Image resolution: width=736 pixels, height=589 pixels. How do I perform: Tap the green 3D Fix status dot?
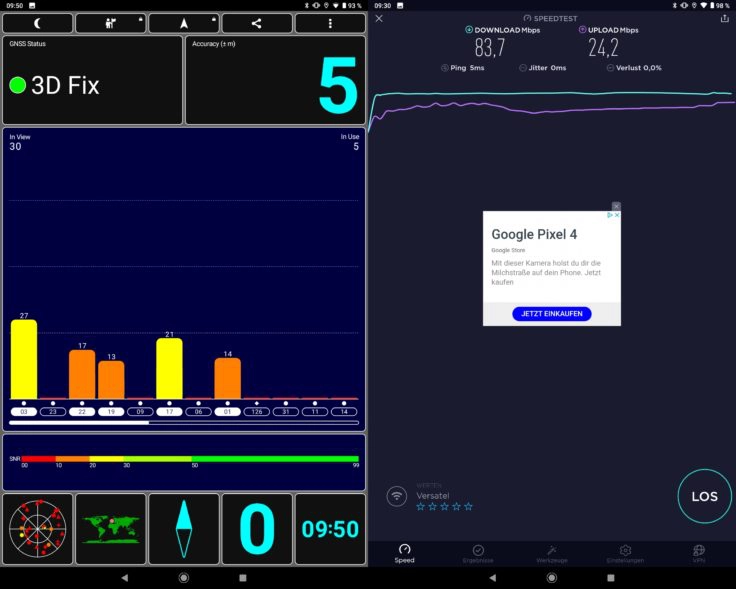[x=17, y=85]
